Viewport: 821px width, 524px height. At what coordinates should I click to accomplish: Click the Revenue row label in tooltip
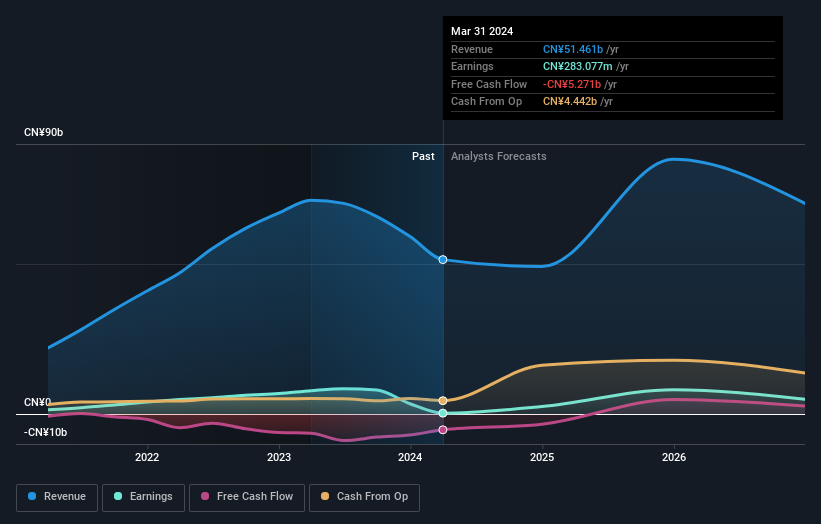tap(472, 49)
